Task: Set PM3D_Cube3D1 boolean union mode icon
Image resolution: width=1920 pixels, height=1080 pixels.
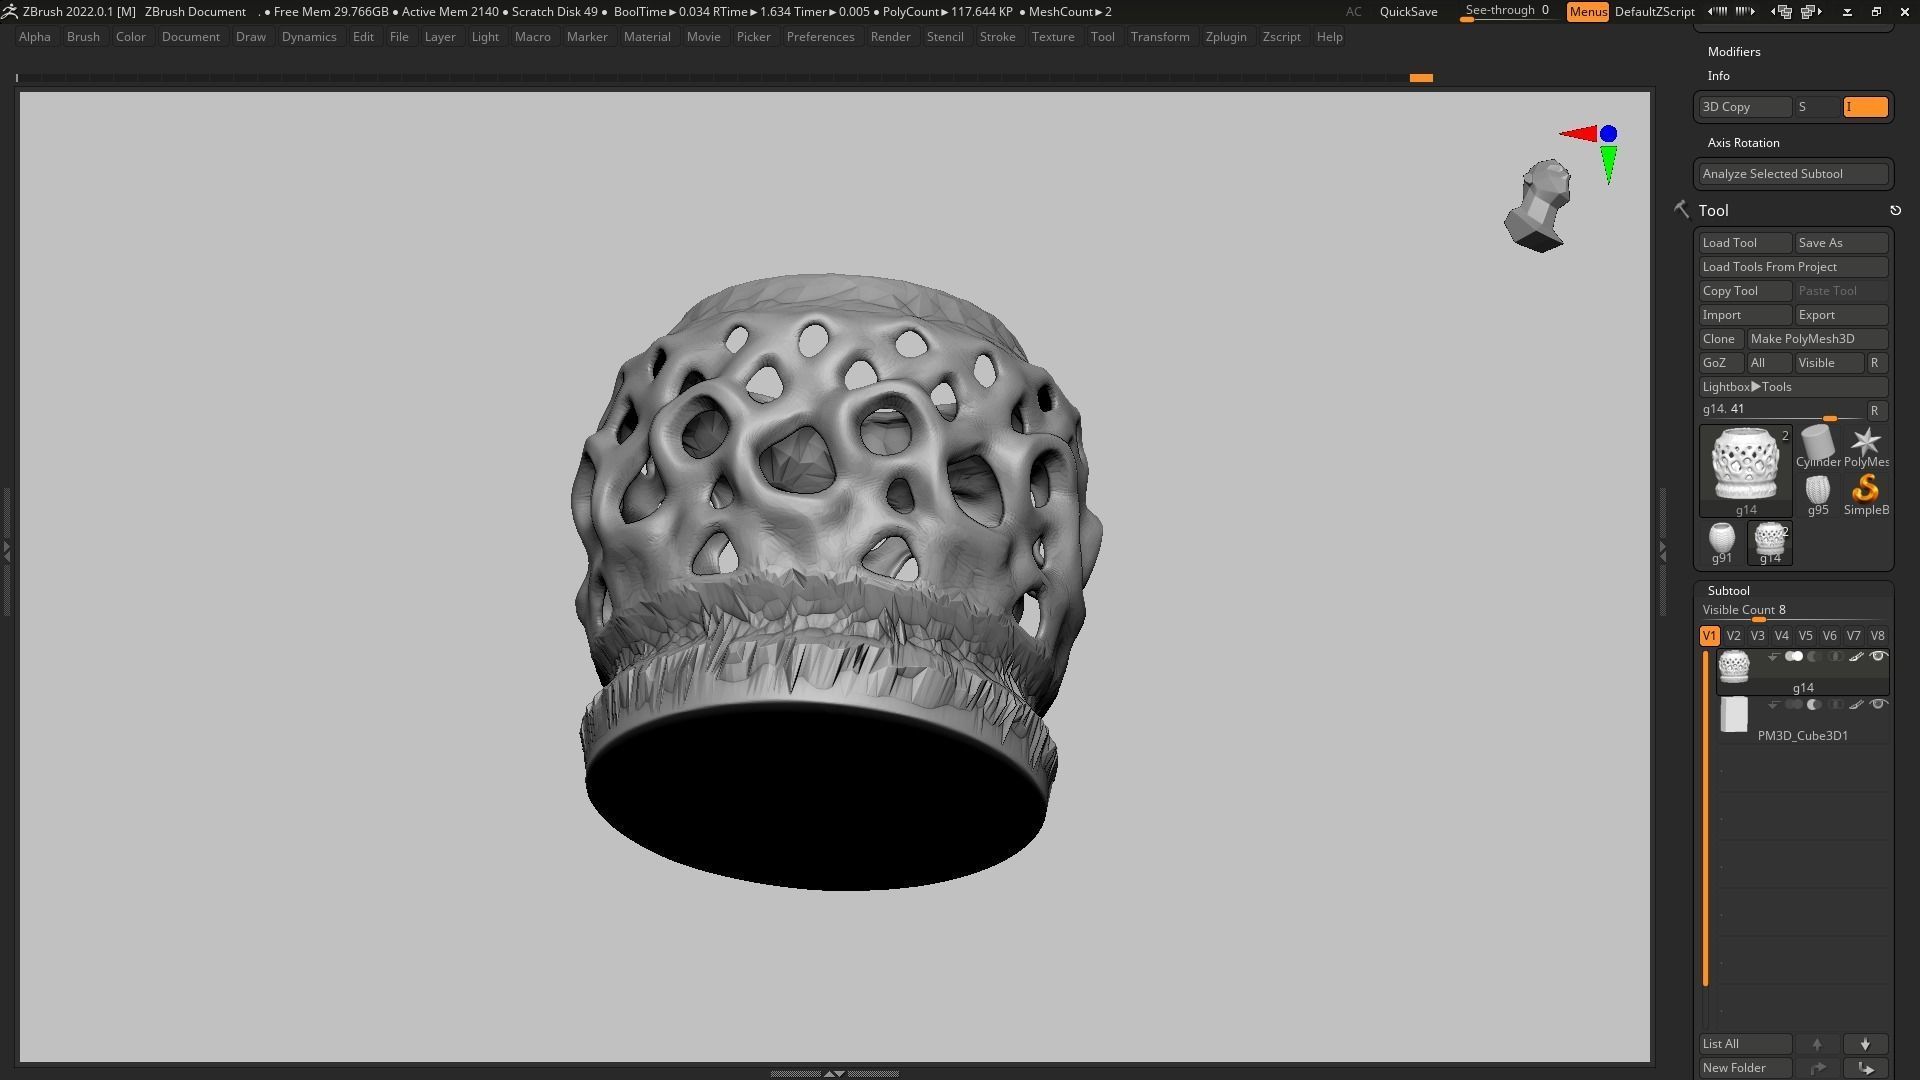Action: (1794, 705)
